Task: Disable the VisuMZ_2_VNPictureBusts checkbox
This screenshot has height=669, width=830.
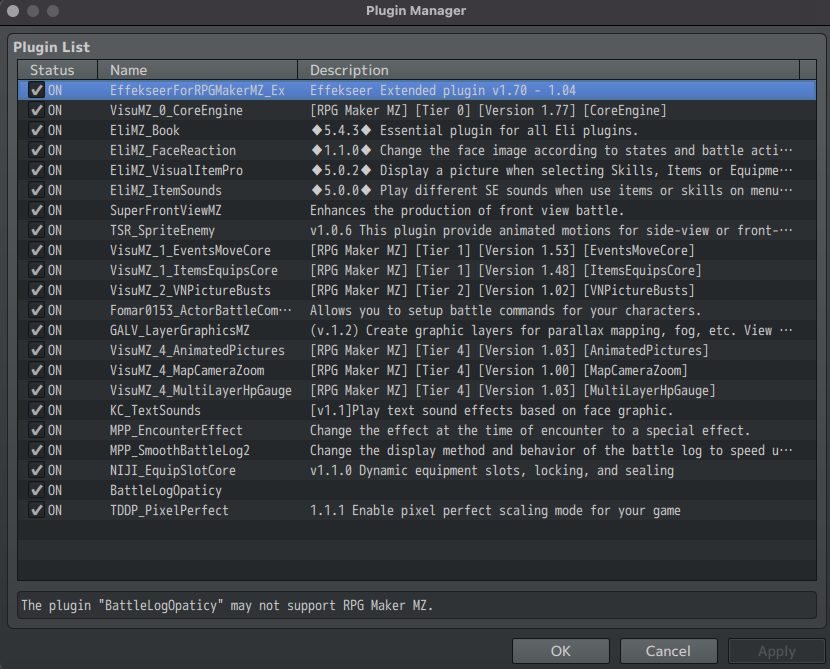Action: [36, 291]
